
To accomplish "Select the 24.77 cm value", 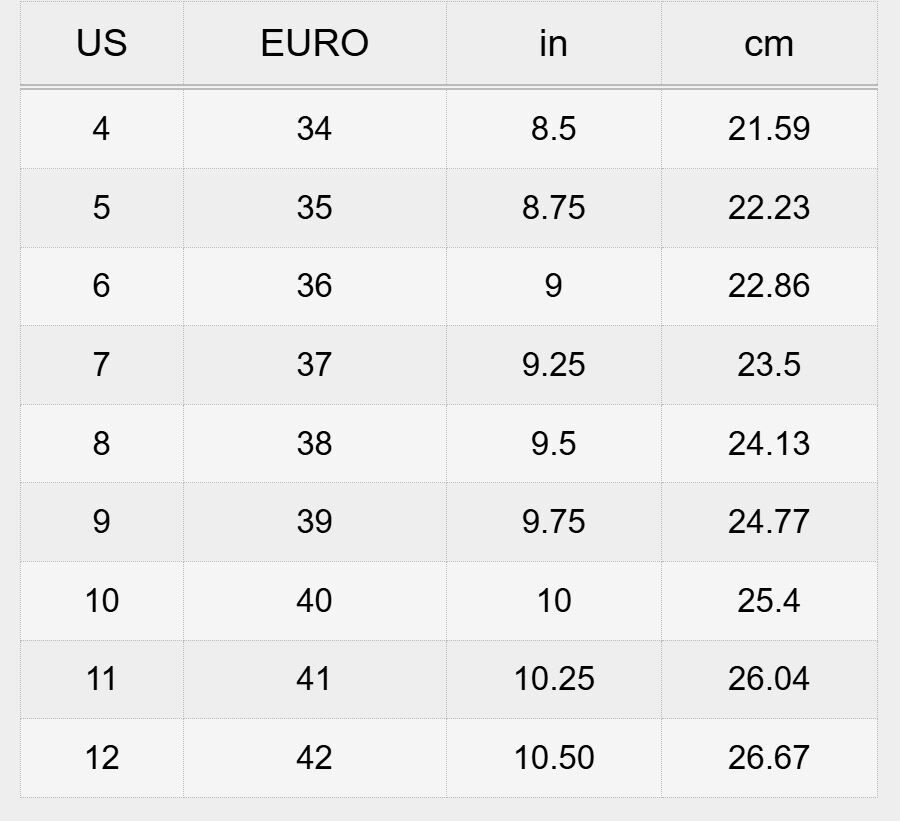I will (768, 522).
